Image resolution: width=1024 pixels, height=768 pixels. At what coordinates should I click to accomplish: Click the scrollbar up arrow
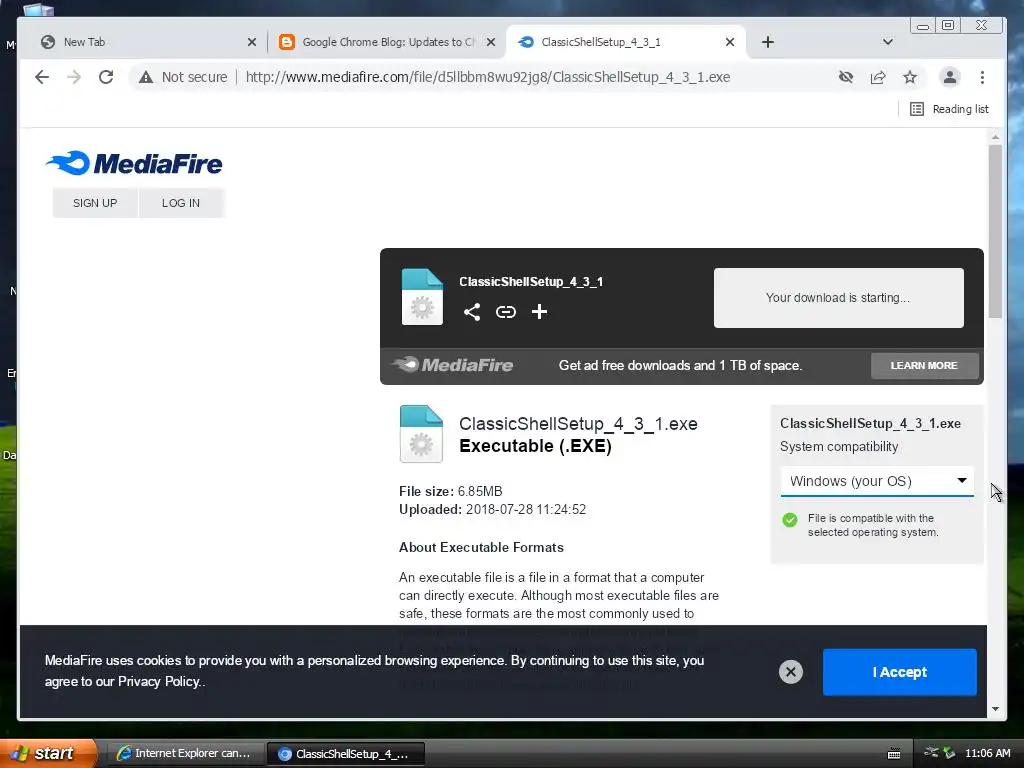point(995,138)
